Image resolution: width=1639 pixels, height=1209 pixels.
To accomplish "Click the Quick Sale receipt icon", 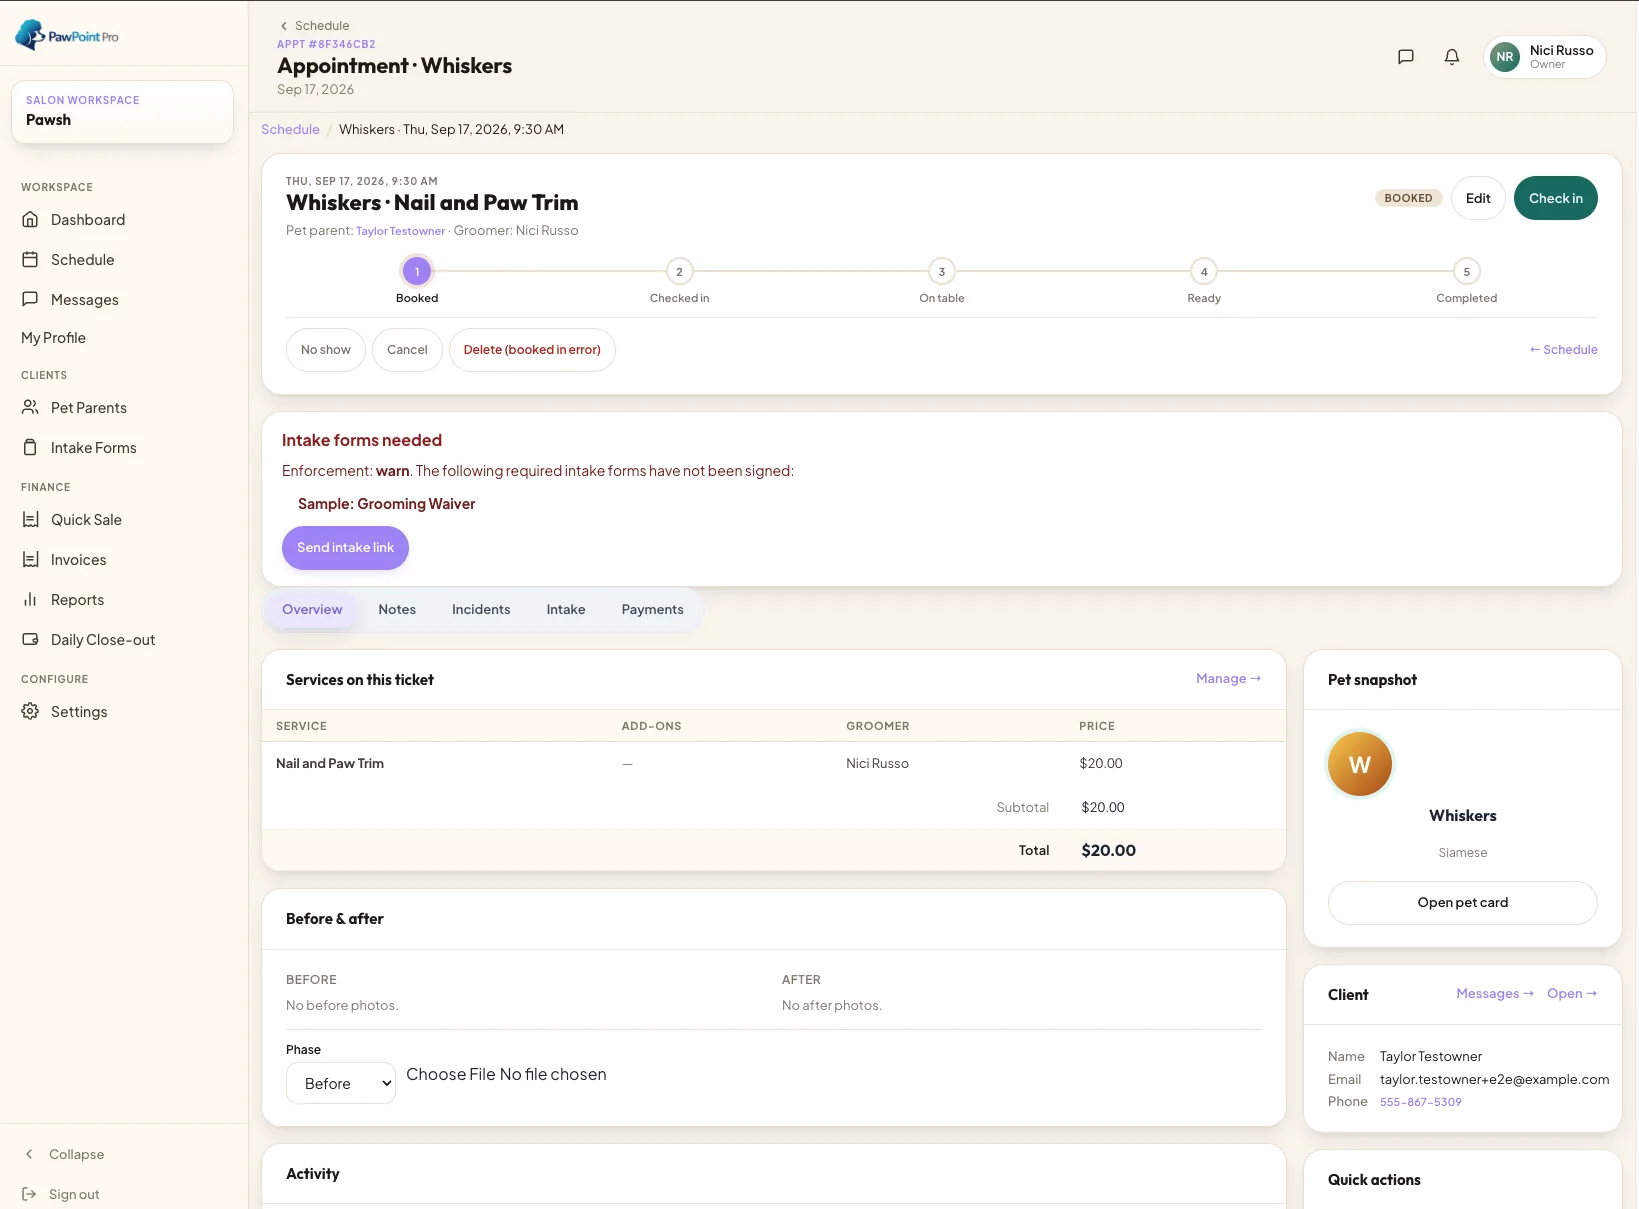I will point(30,519).
